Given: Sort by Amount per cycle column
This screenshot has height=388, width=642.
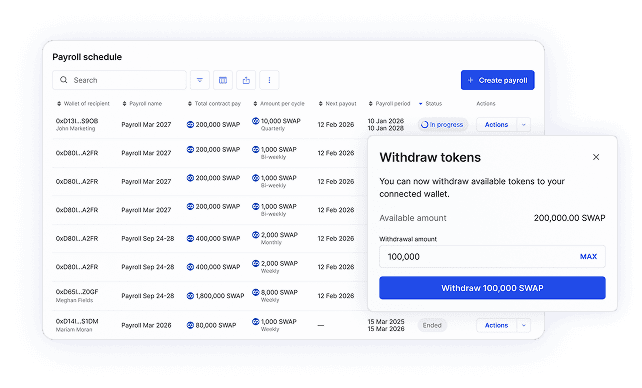Looking at the screenshot, I should coord(279,104).
